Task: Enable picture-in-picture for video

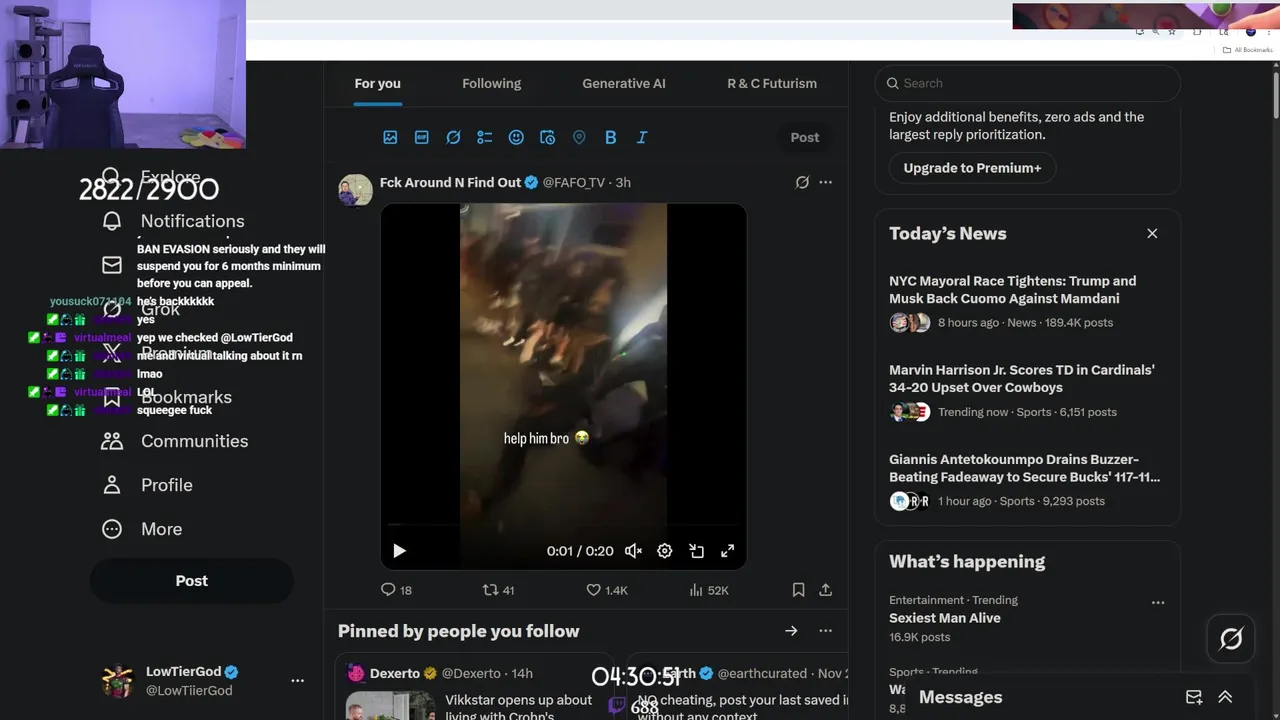Action: point(696,551)
